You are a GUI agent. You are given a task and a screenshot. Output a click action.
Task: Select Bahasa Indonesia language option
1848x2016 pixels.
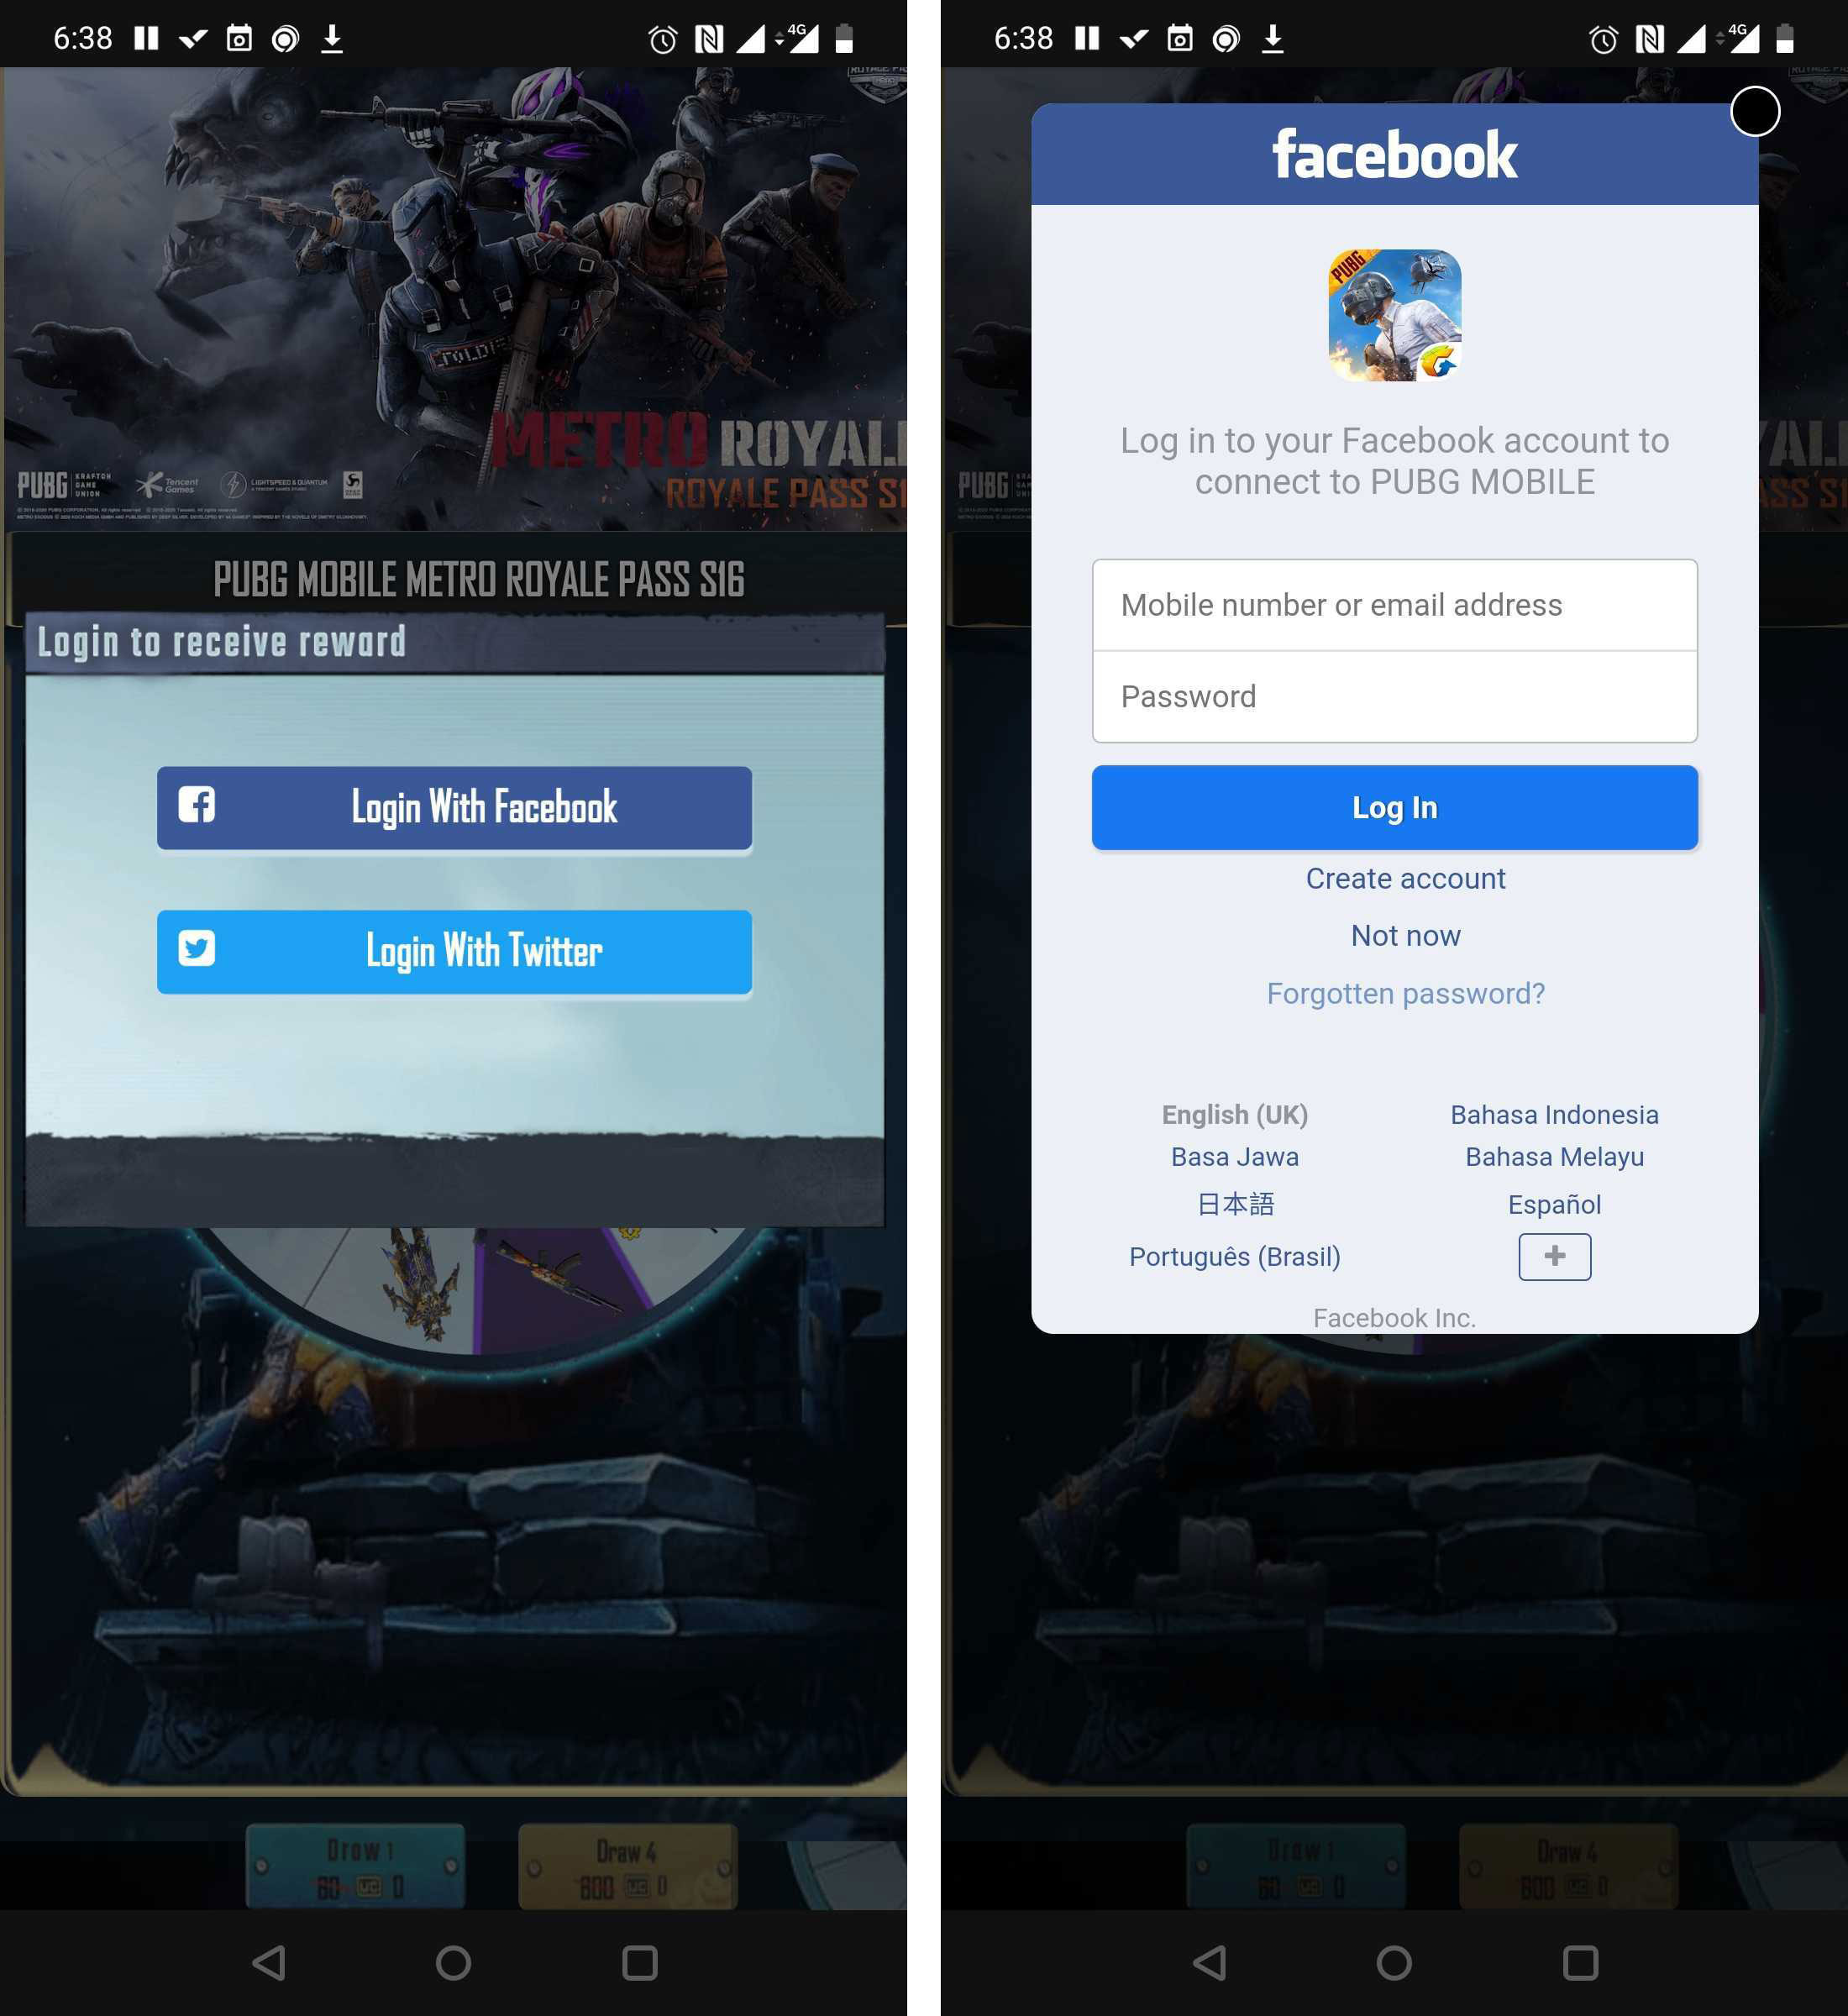tap(1553, 1111)
